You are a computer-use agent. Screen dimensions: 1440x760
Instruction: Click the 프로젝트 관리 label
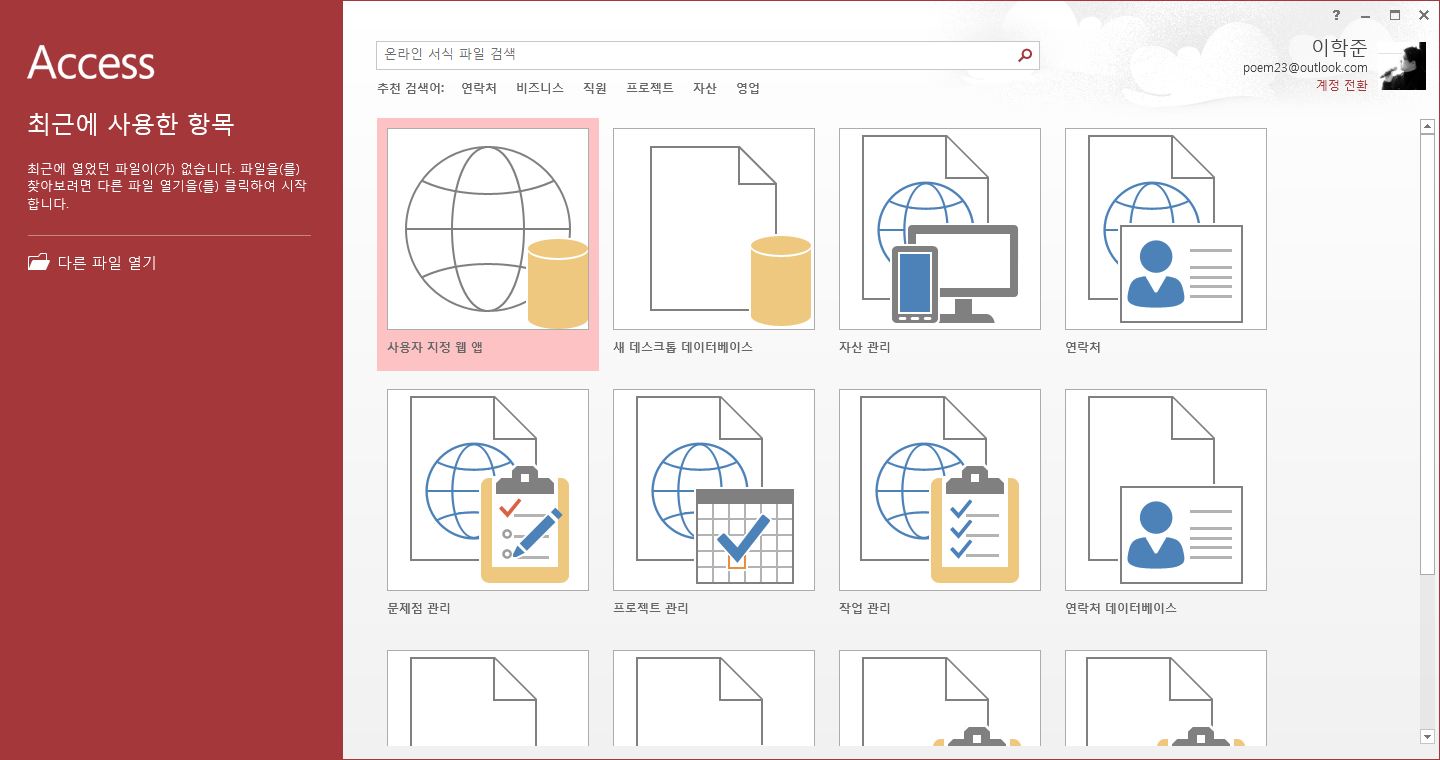coord(651,608)
